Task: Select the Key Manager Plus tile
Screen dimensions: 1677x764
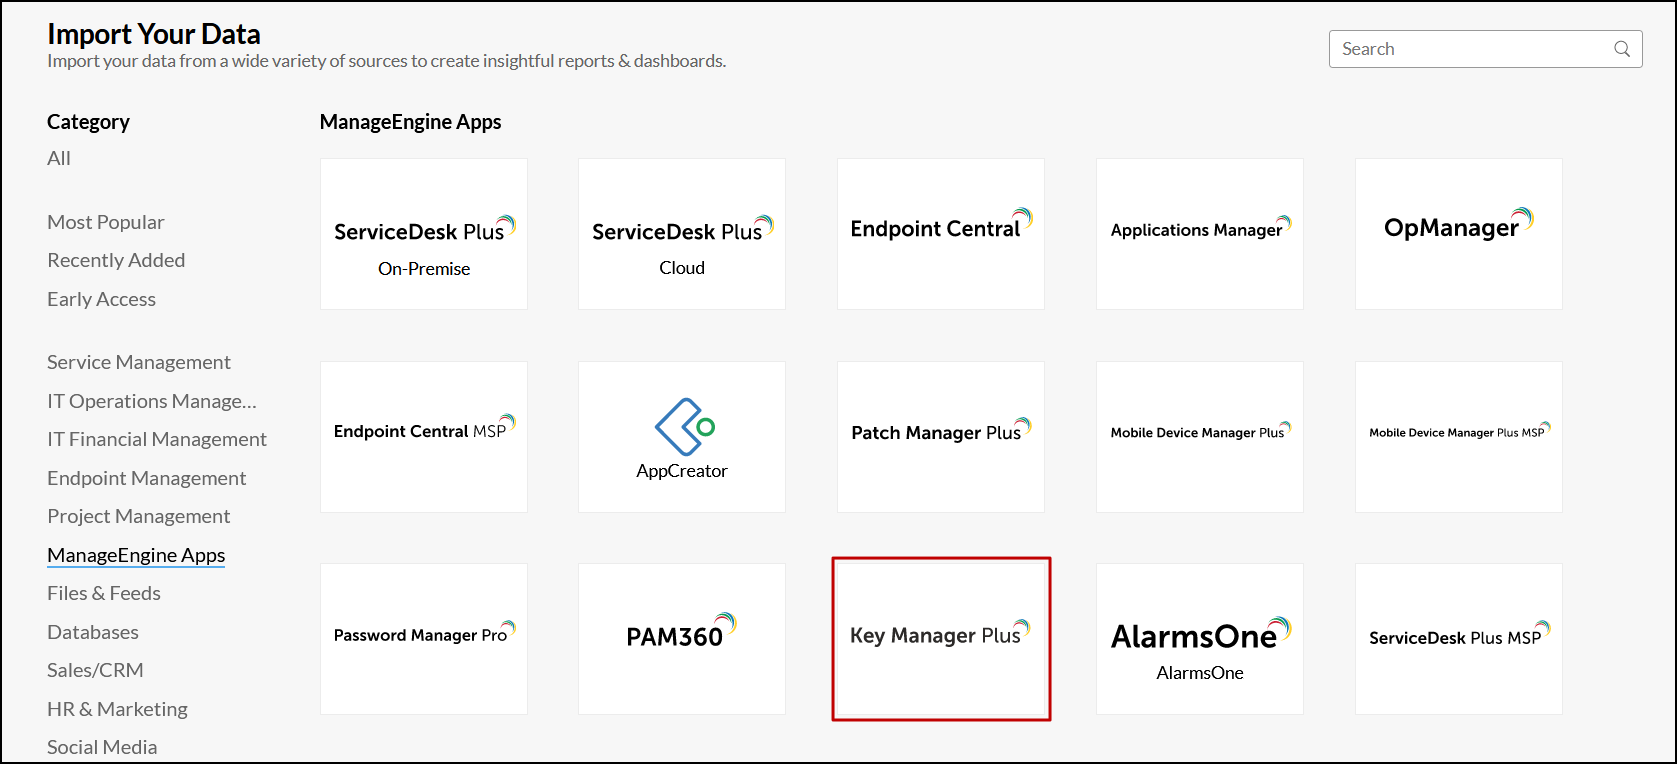Action: [x=941, y=639]
